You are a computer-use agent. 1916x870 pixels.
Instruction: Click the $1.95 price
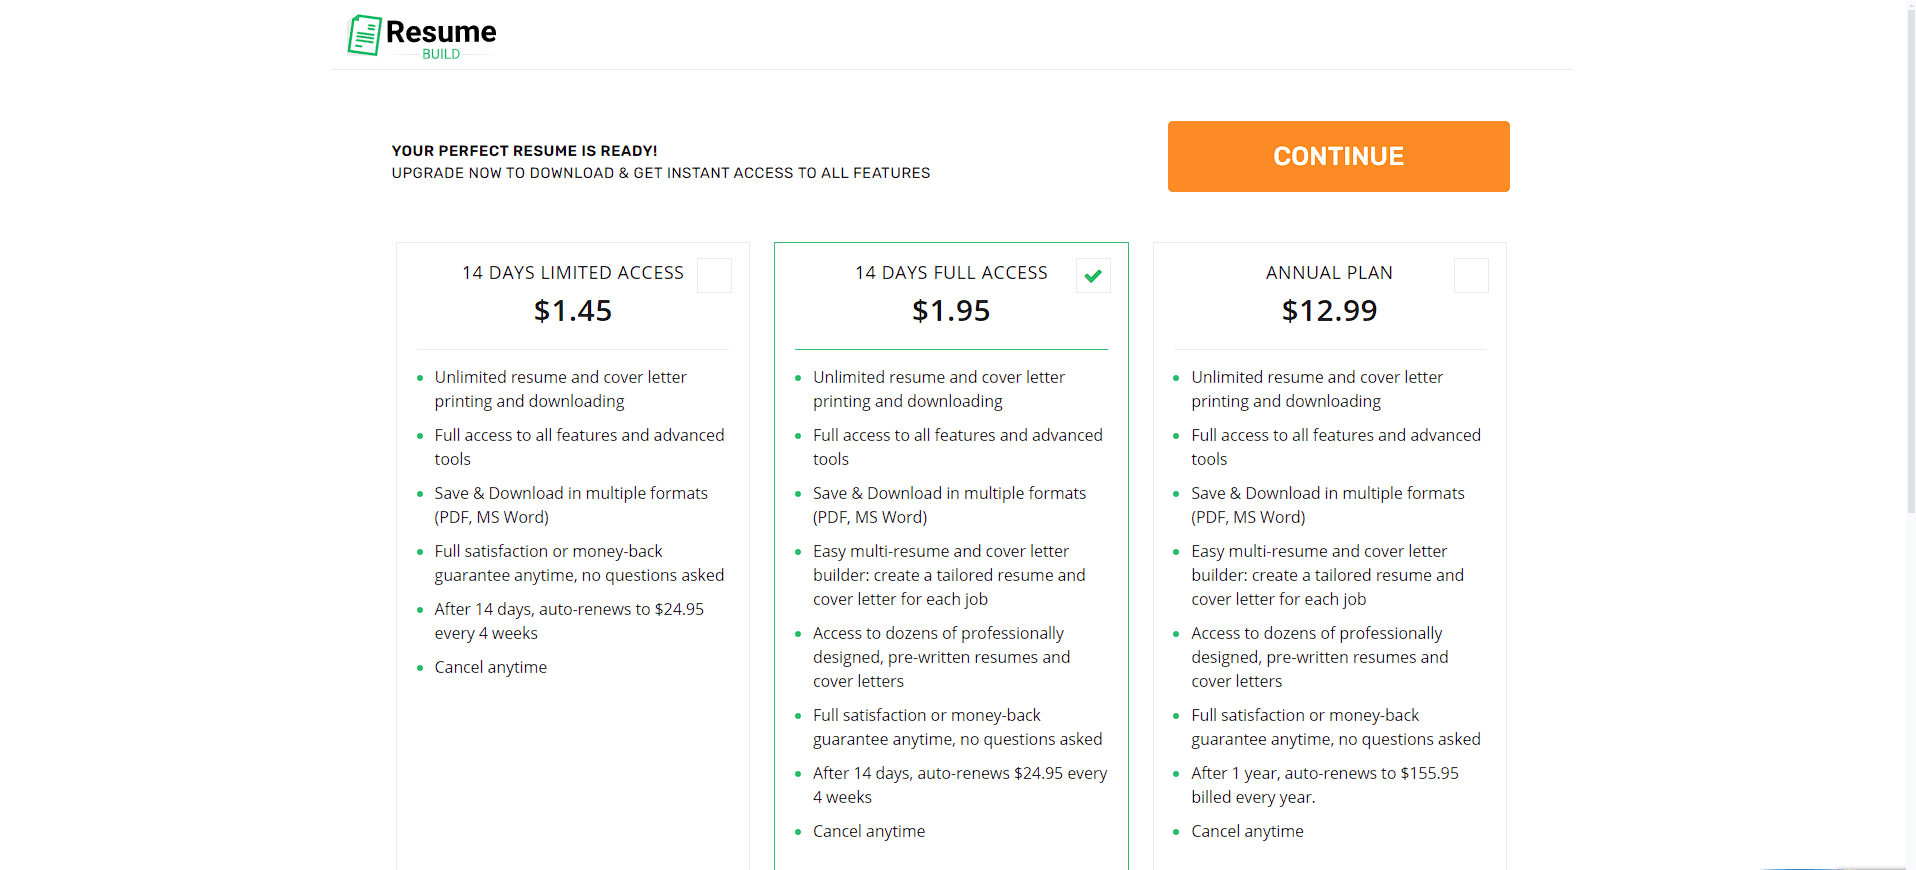[951, 311]
